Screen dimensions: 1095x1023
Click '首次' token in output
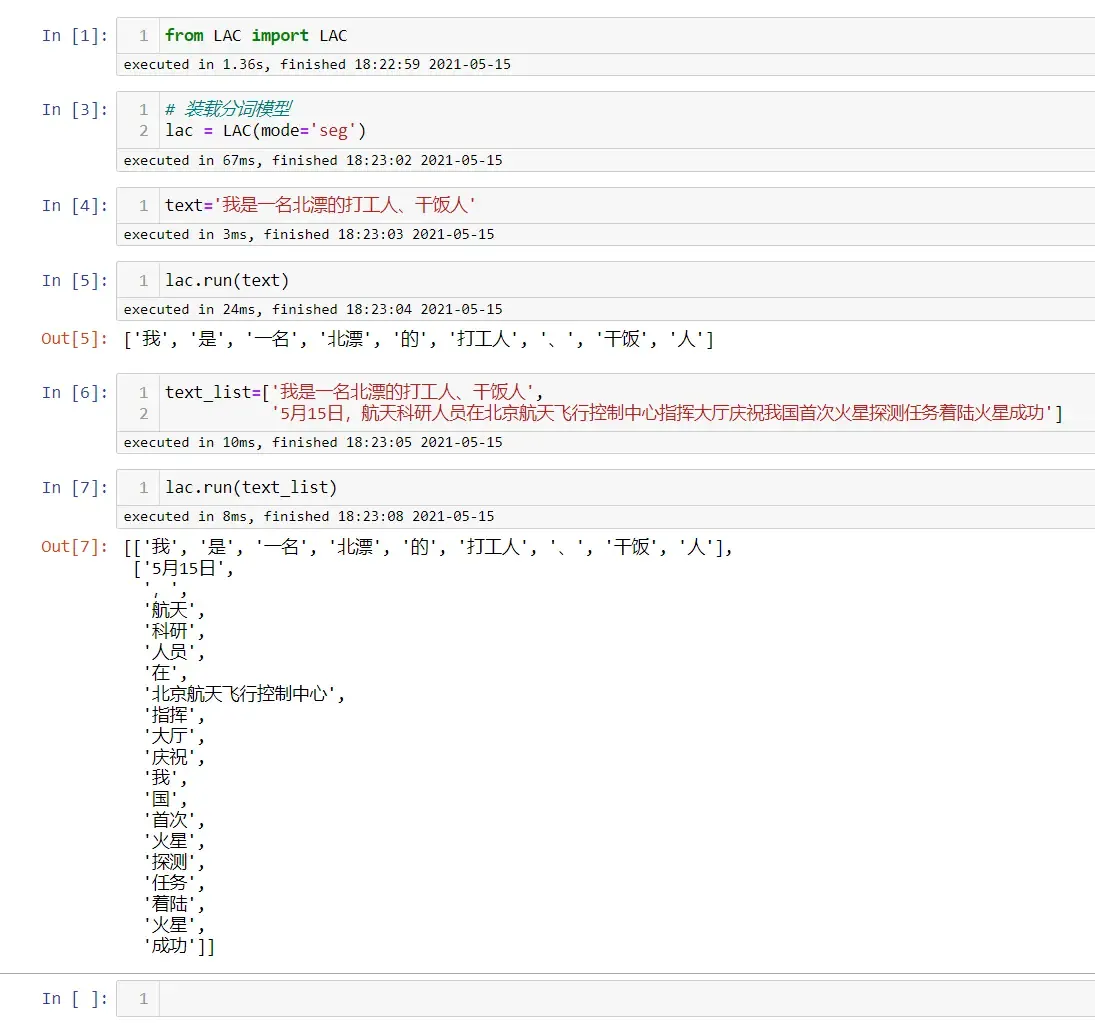coord(170,820)
